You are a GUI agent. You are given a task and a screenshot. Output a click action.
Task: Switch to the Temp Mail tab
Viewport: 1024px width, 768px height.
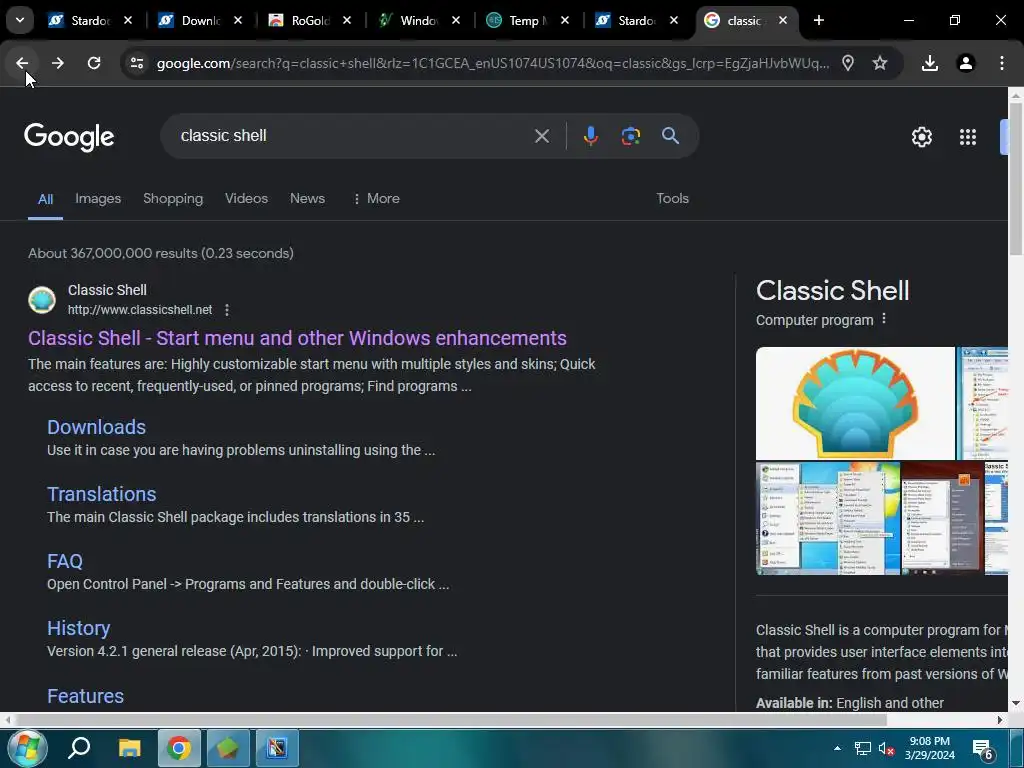tap(519, 20)
